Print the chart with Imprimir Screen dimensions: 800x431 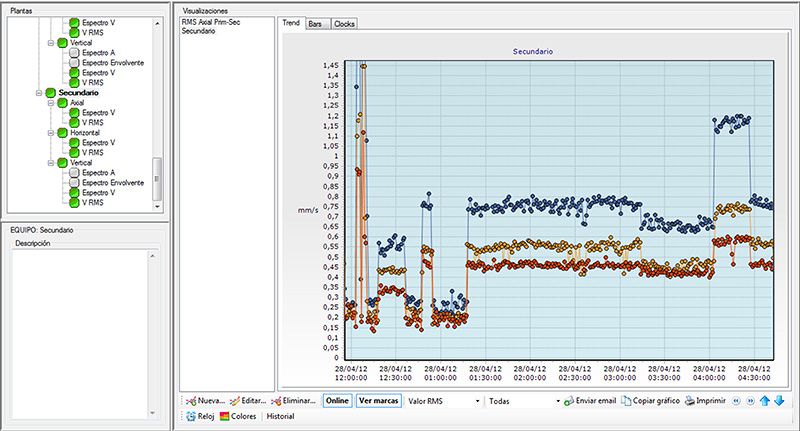(705, 401)
